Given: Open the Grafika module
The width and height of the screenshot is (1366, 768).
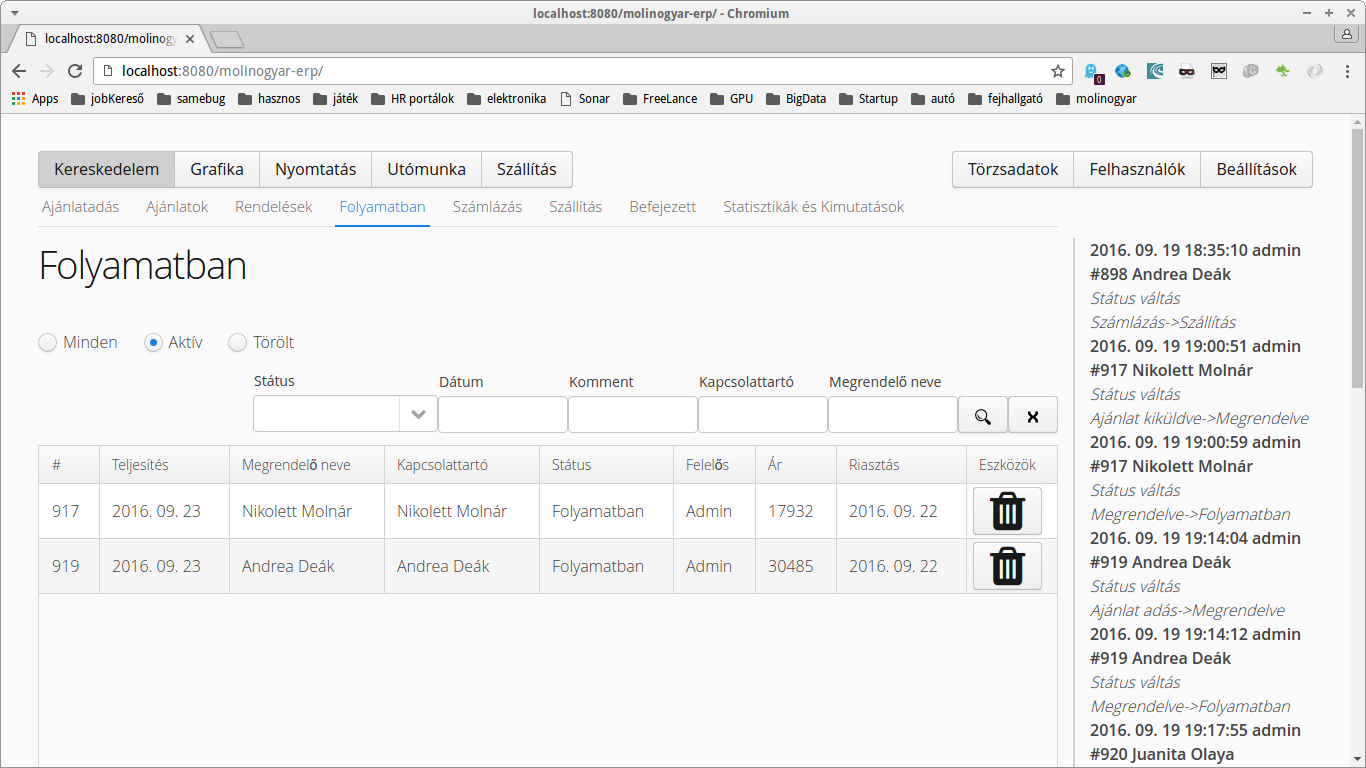Looking at the screenshot, I should pos(217,169).
